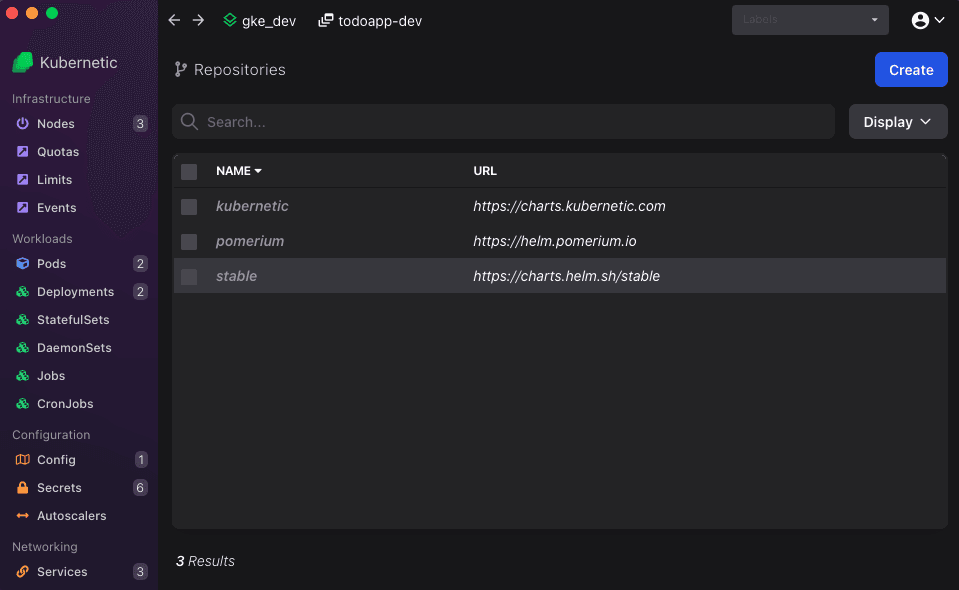Click the Kubernetic app title
959x590 pixels.
[78, 62]
